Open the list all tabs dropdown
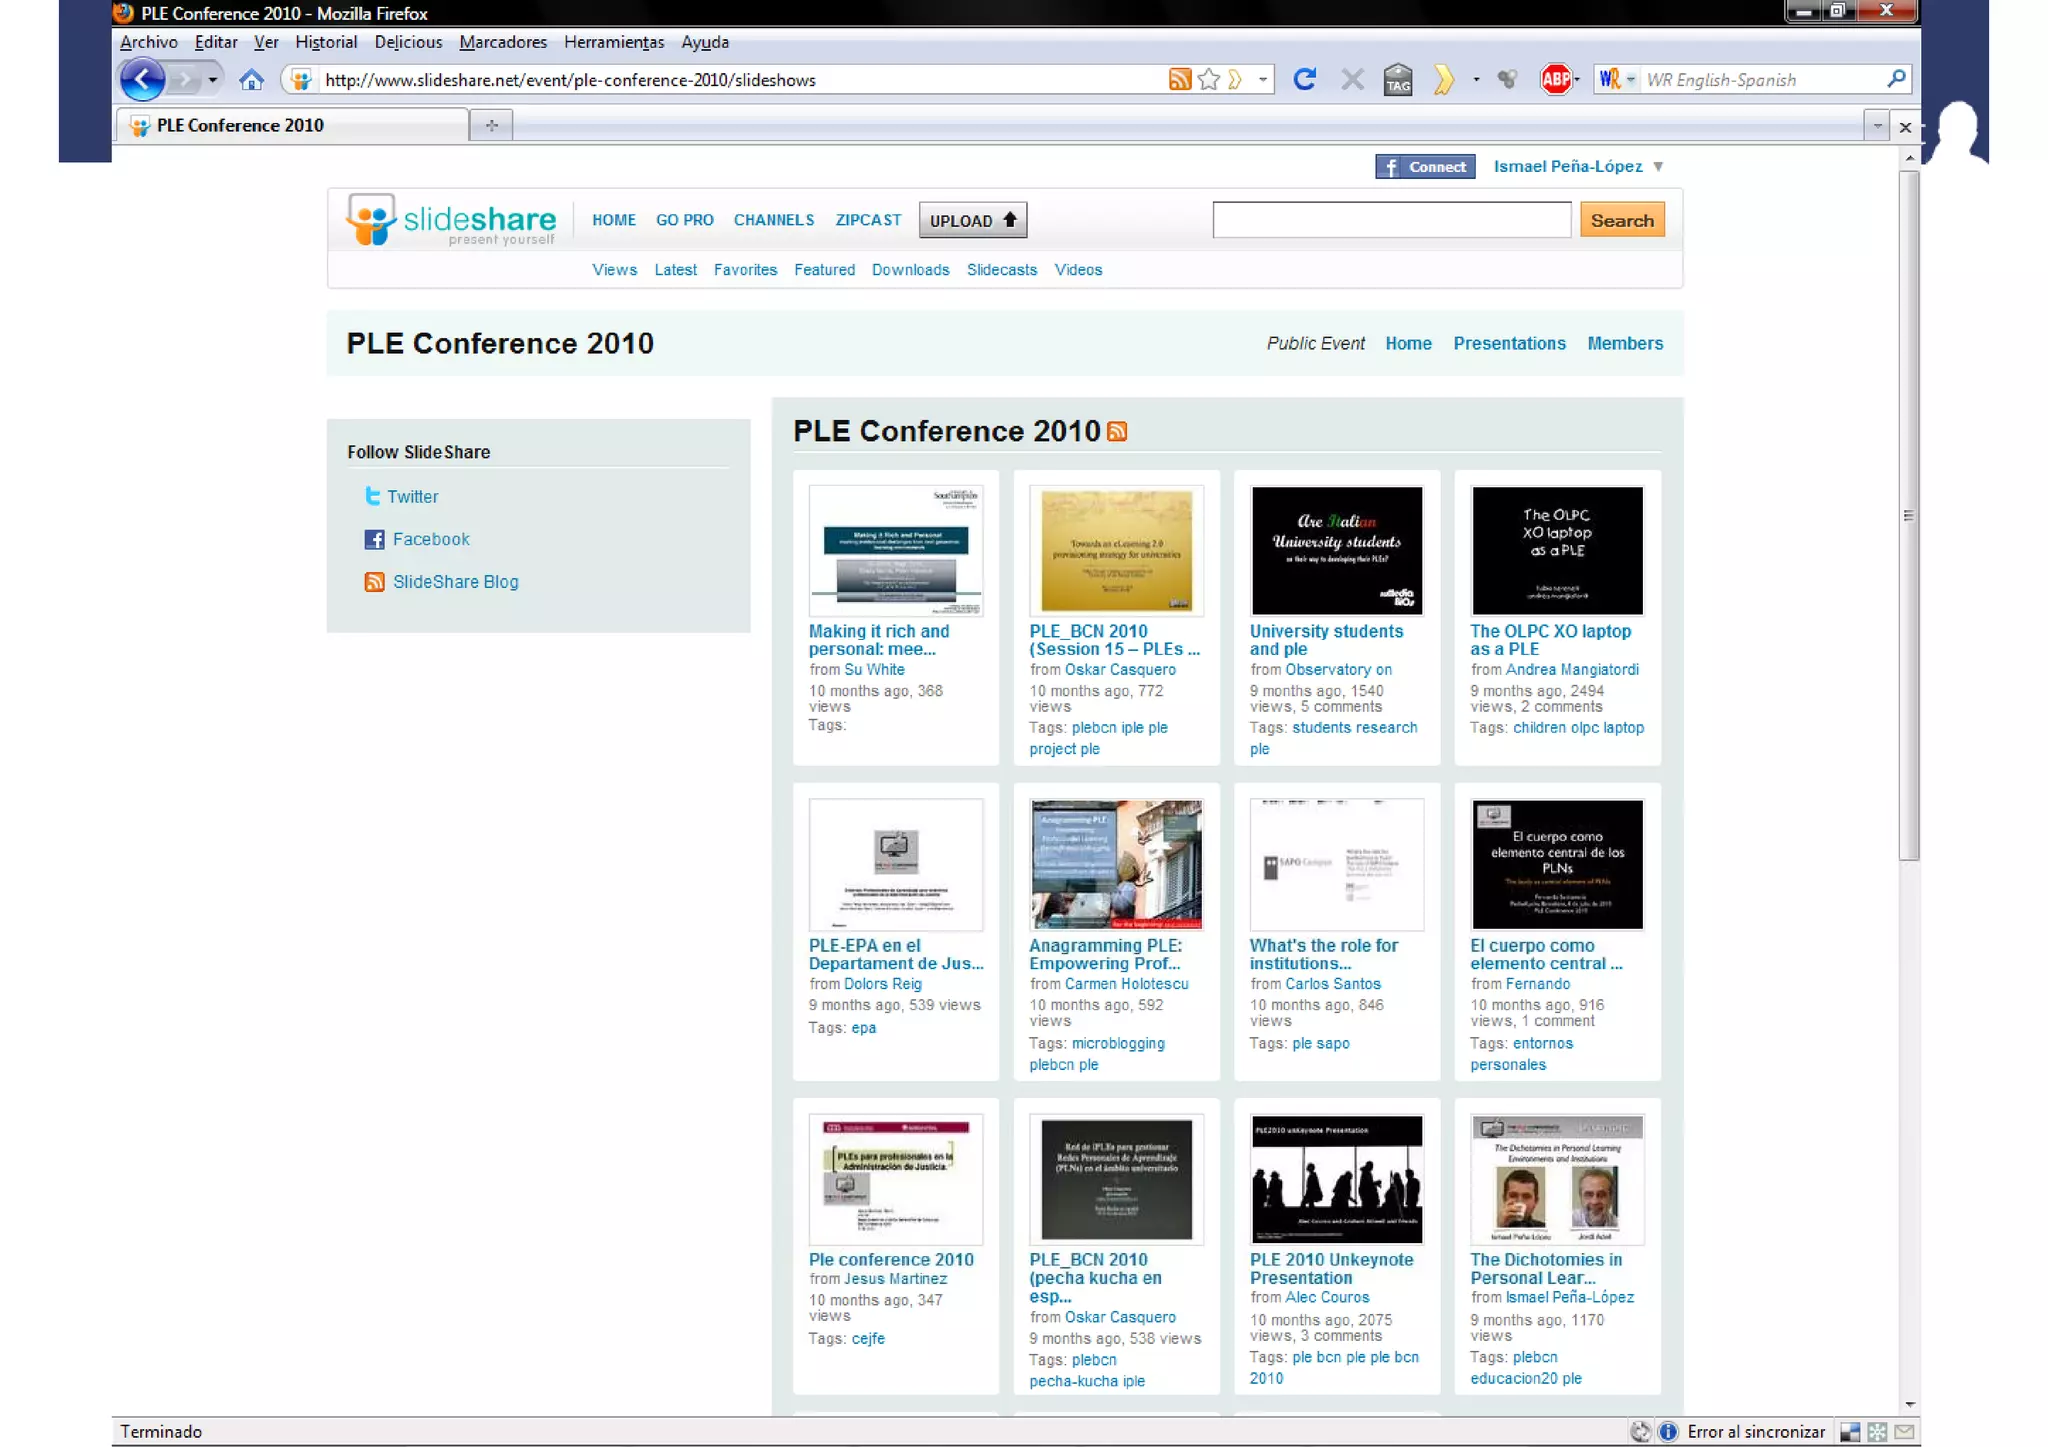 click(1877, 126)
